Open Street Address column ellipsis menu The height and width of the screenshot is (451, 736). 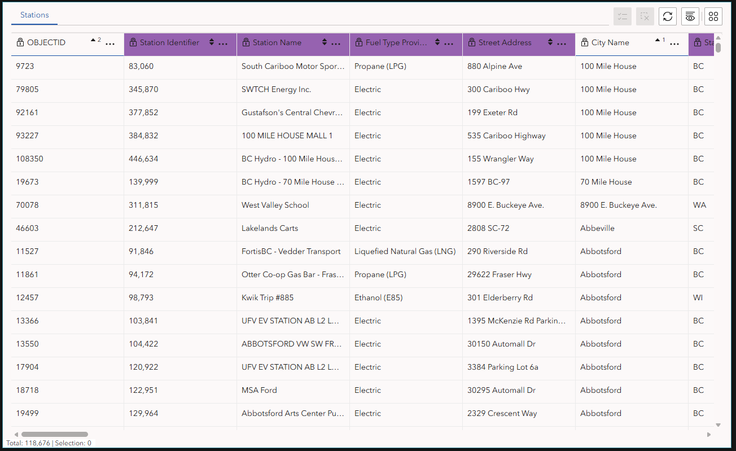pos(561,44)
